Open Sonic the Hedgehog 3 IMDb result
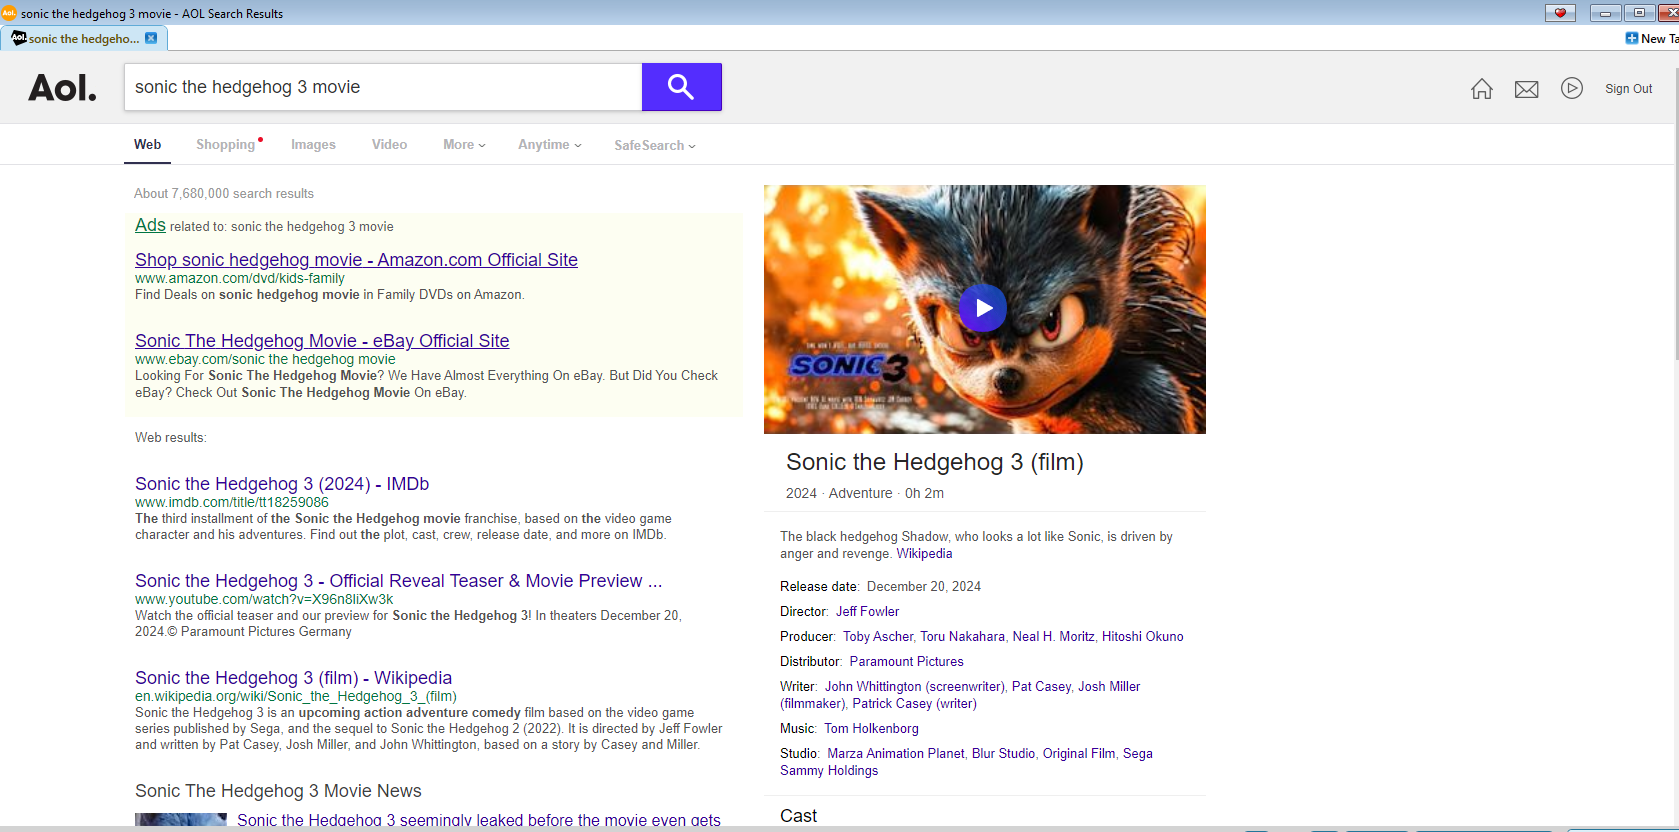The height and width of the screenshot is (832, 1679). 282,483
